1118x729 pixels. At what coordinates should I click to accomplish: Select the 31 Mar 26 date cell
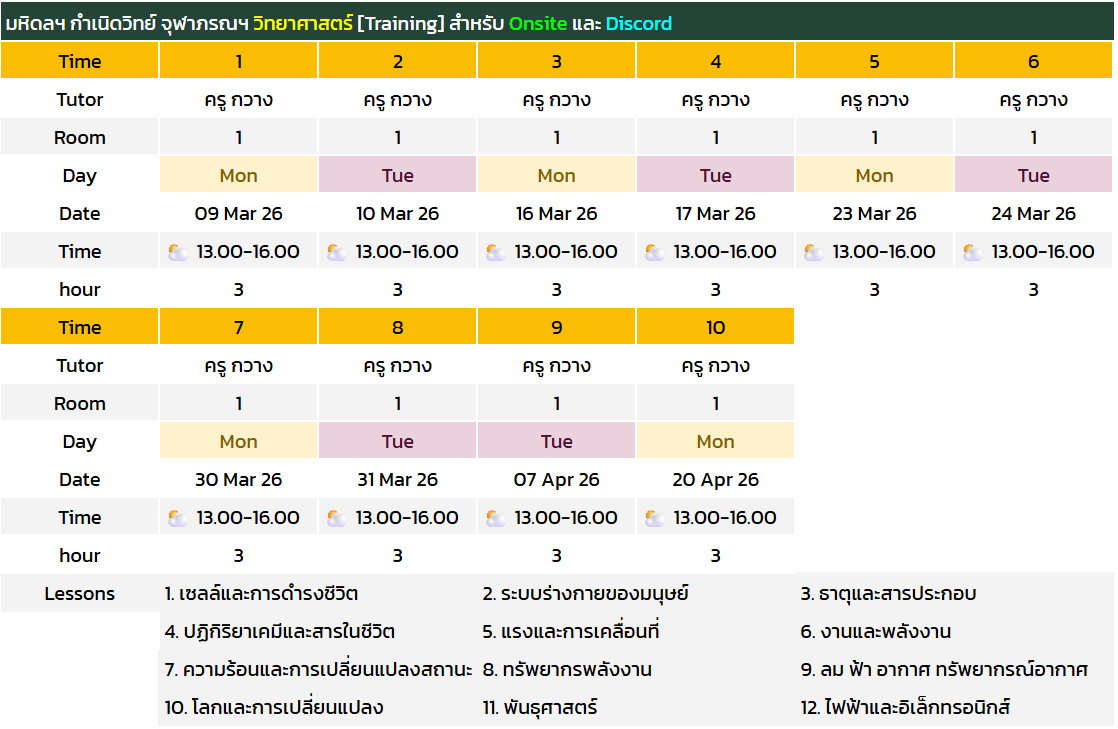[397, 480]
